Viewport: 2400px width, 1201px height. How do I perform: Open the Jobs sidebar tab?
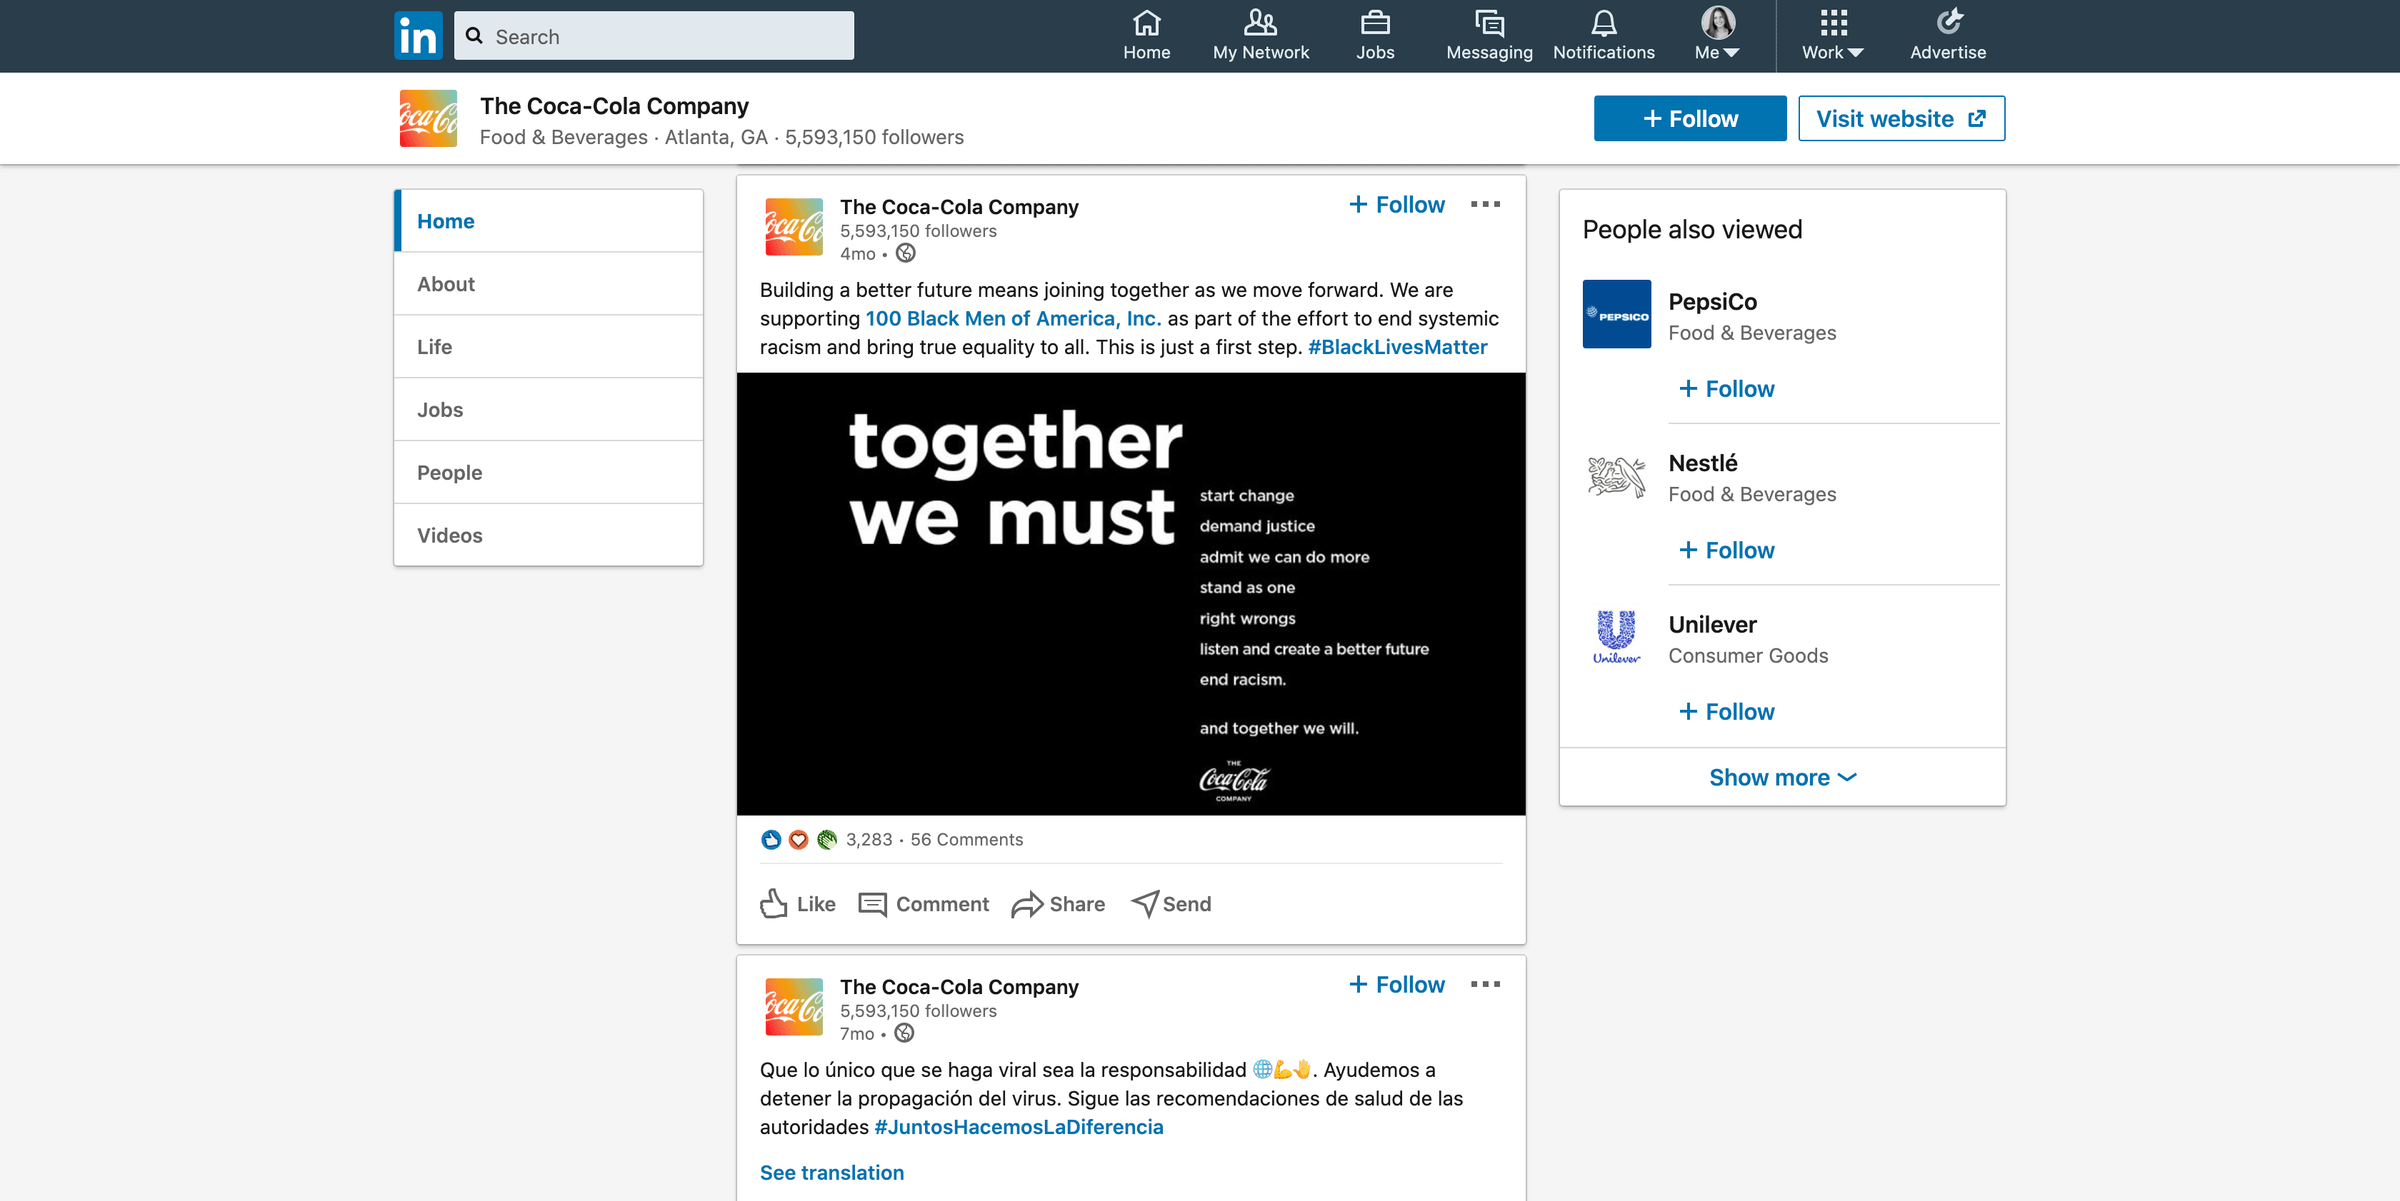(x=548, y=410)
